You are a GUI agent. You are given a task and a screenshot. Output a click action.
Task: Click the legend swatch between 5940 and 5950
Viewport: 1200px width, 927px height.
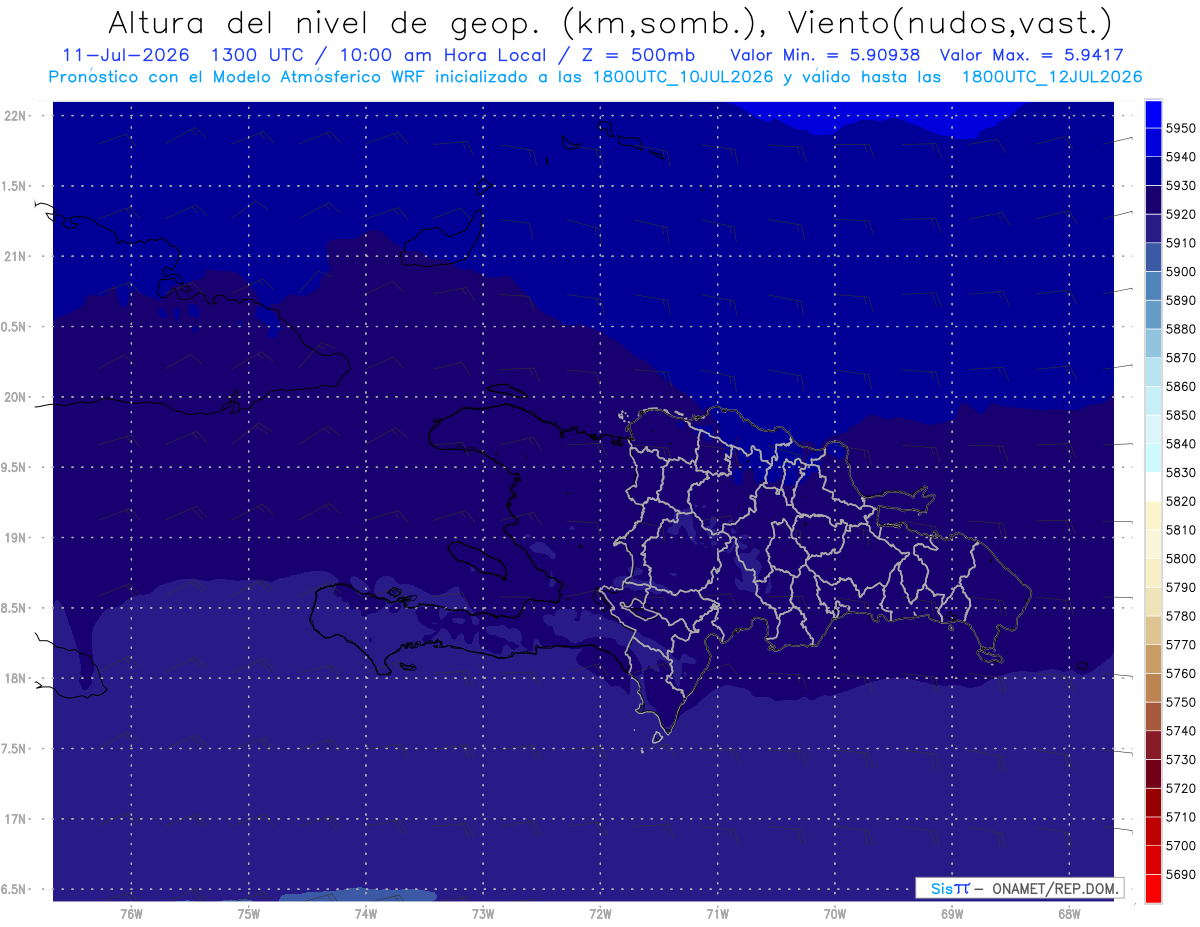[x=1153, y=142]
